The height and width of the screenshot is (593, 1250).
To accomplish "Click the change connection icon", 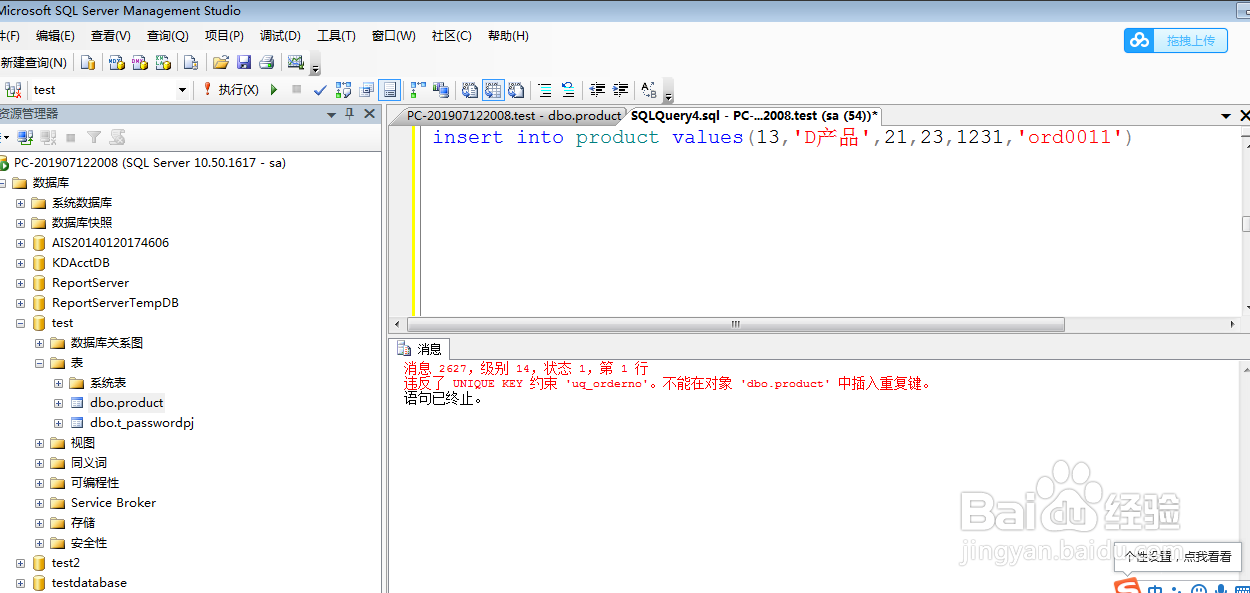I will click(13, 90).
